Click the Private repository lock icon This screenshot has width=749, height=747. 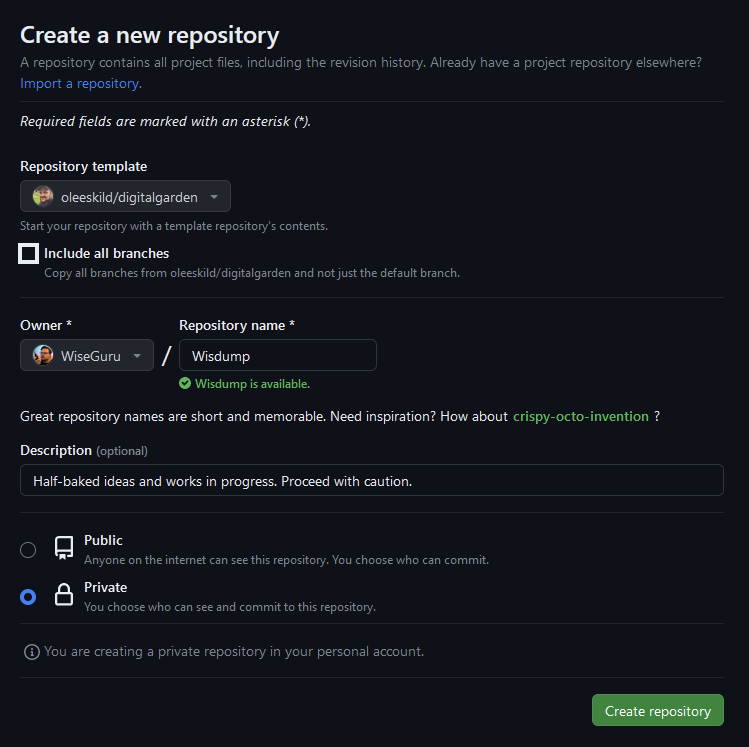point(64,596)
